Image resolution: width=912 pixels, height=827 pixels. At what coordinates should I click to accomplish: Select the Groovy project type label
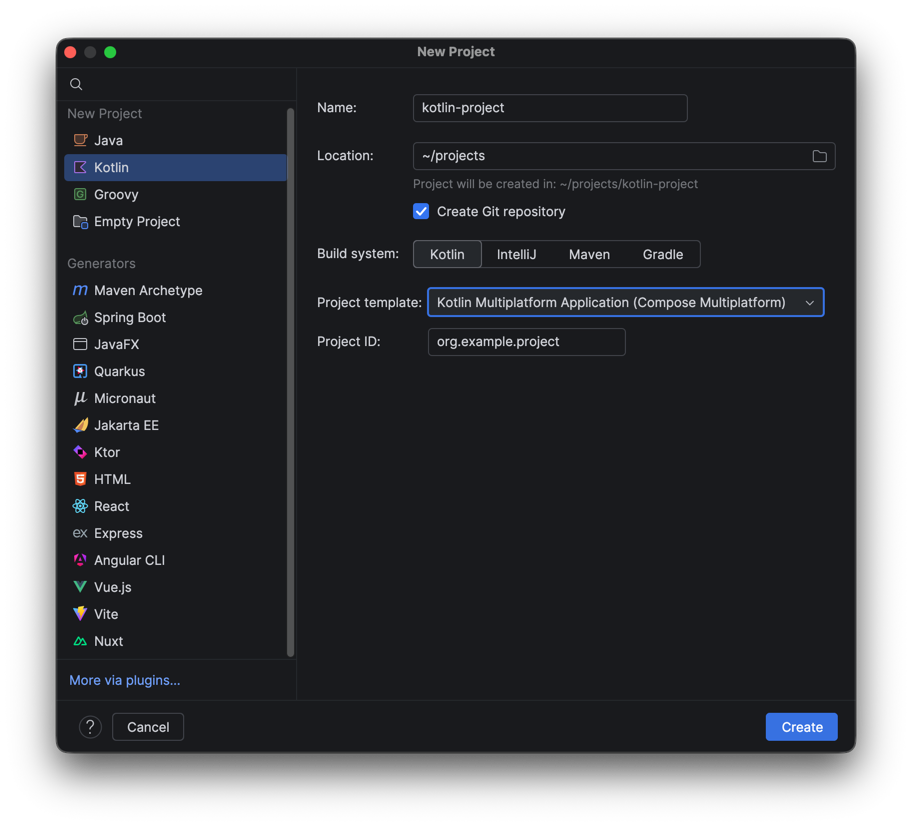click(x=116, y=195)
